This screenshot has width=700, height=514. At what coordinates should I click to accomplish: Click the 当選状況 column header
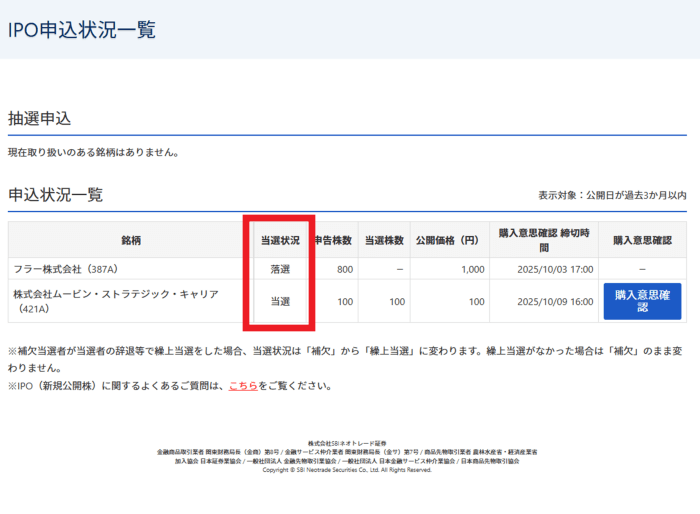(280, 240)
